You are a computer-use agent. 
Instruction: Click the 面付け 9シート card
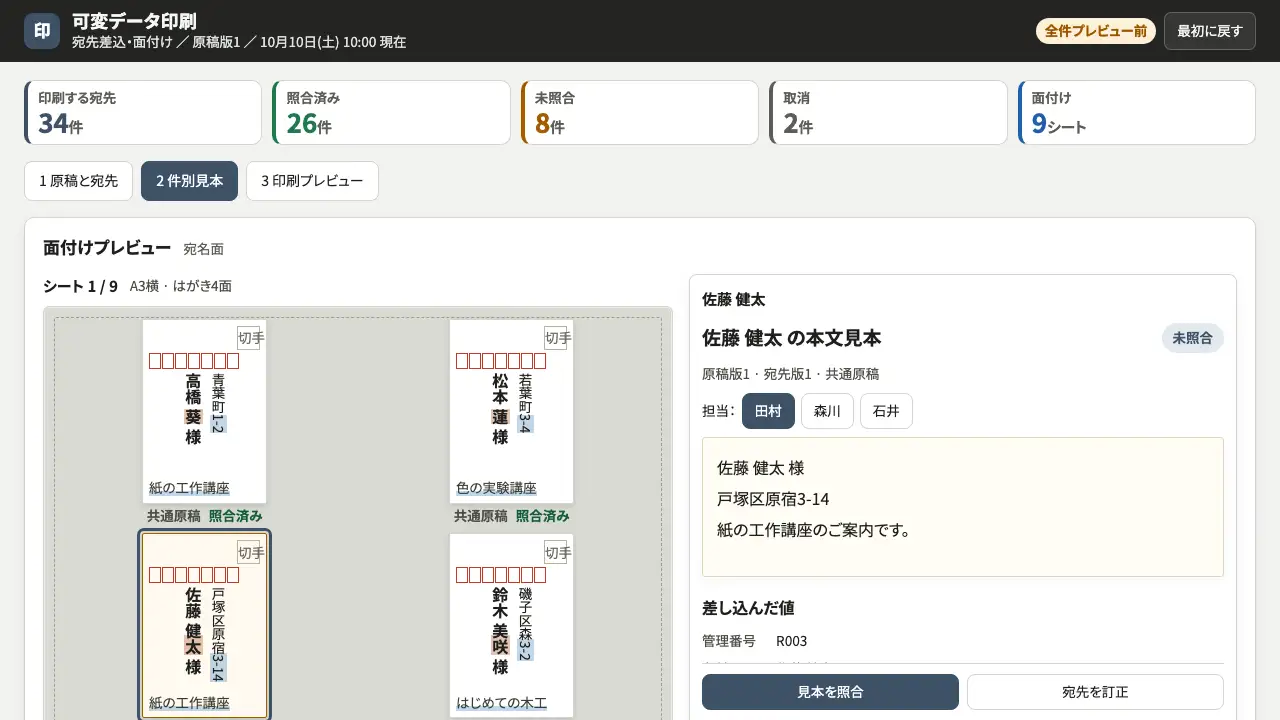[1137, 112]
